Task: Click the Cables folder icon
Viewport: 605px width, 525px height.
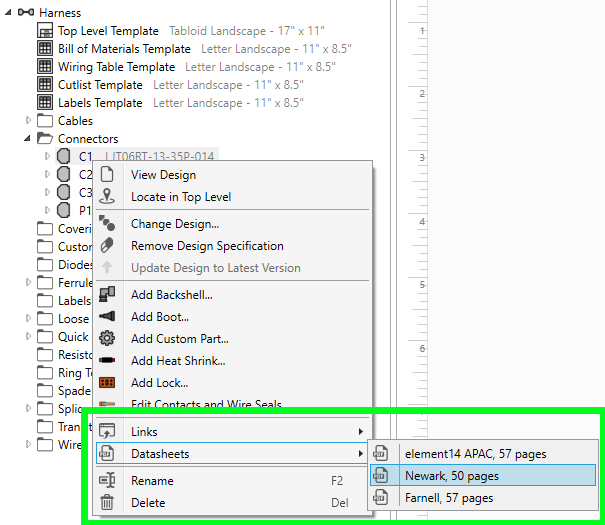Action: [45, 120]
